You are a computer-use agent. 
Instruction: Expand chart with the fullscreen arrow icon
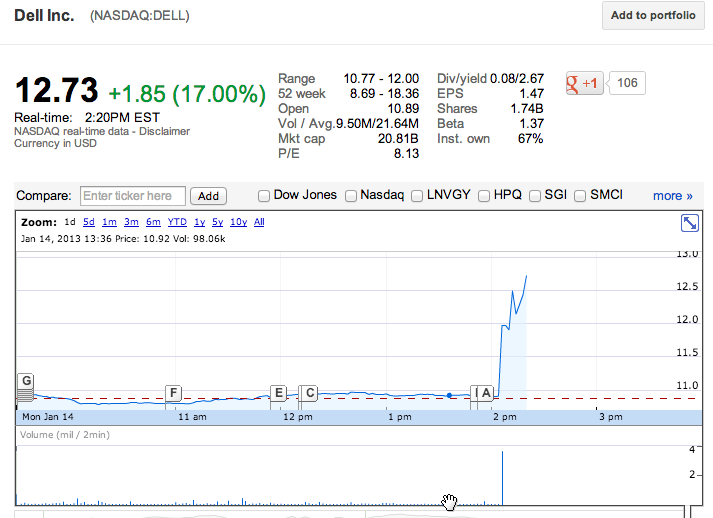point(689,223)
